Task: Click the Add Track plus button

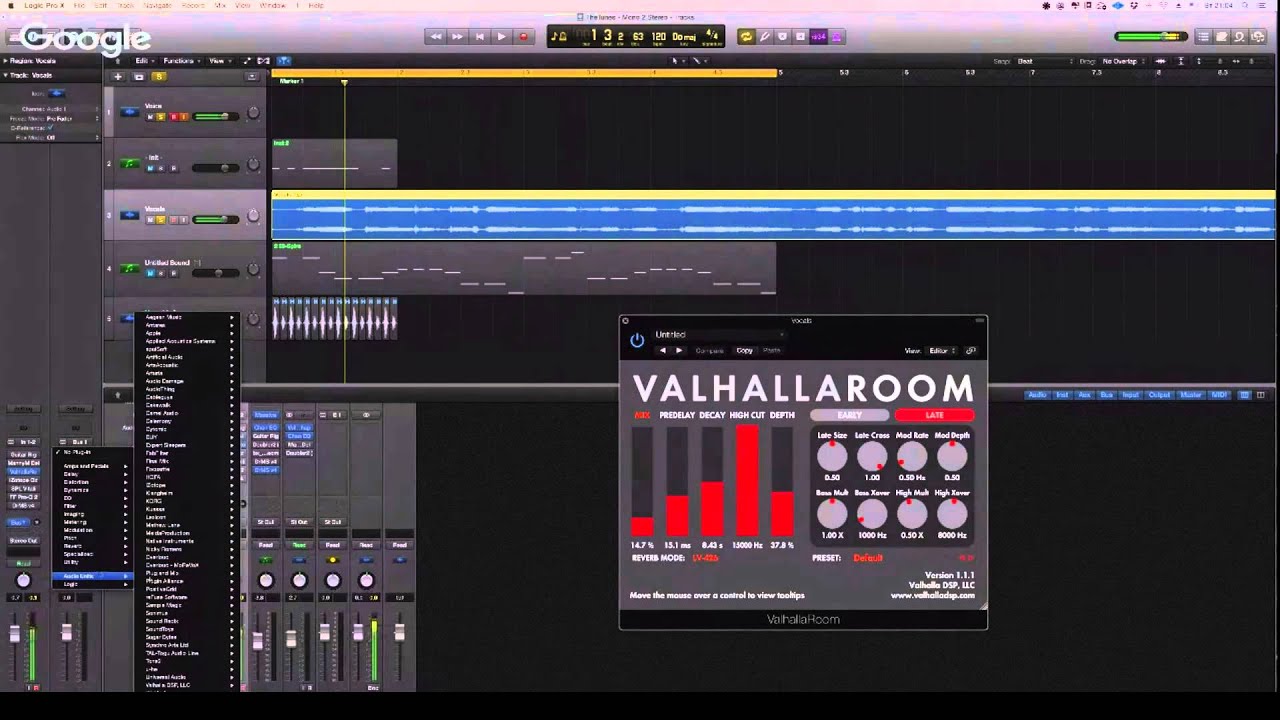Action: (118, 76)
